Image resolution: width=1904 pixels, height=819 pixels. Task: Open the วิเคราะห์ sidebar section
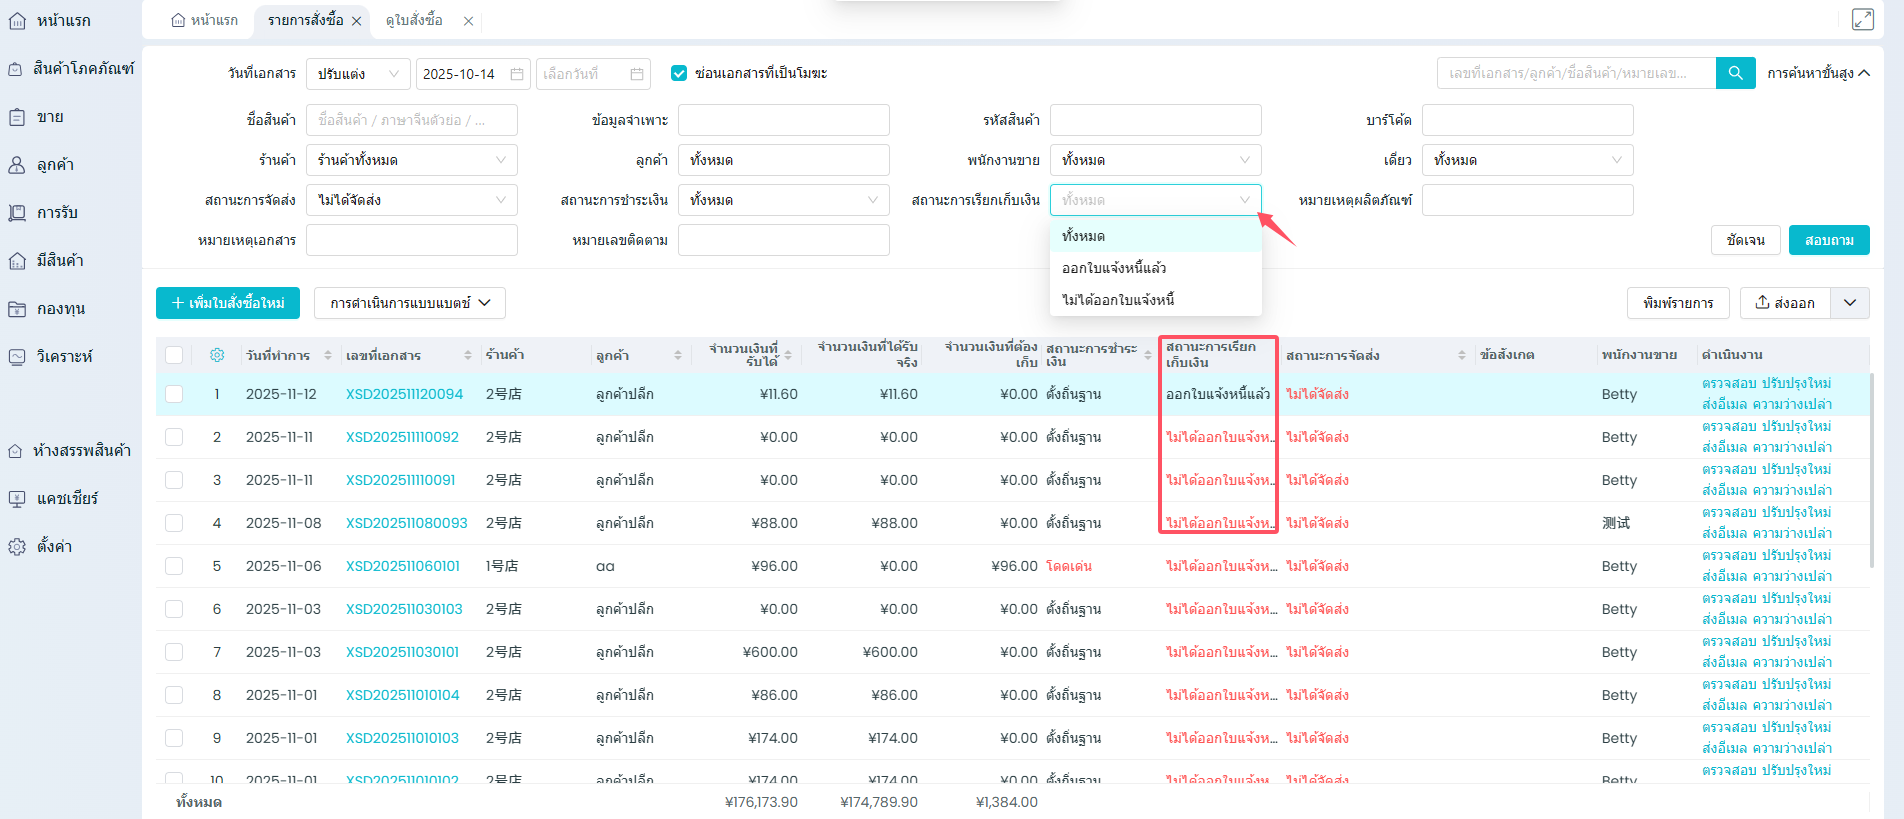(x=64, y=357)
